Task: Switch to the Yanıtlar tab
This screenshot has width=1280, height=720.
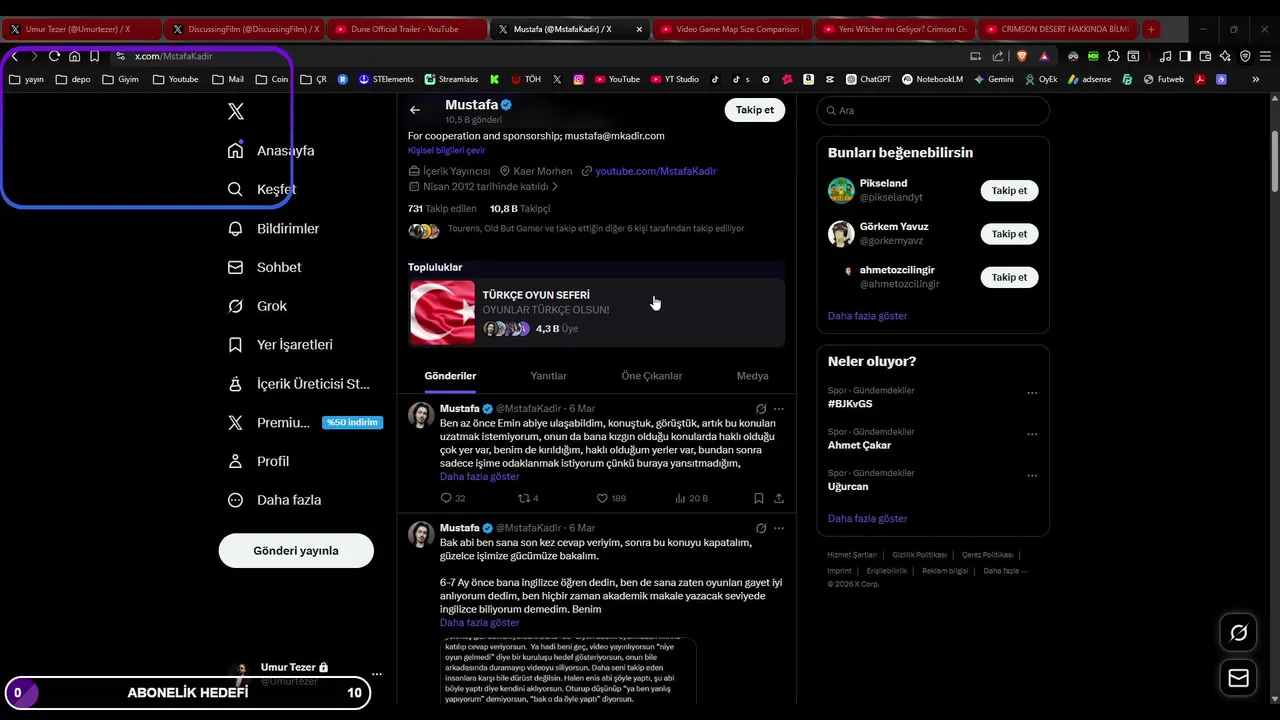Action: [548, 376]
